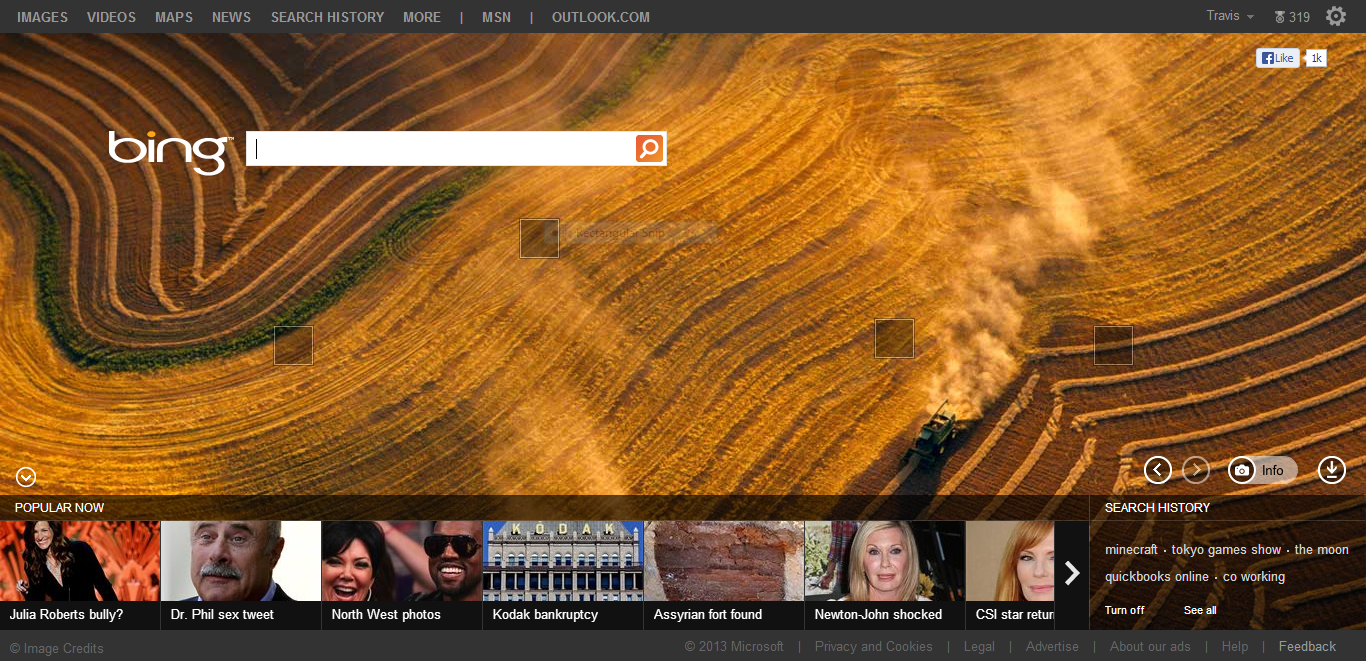
Task: Open the Travis account dropdown
Action: pos(1230,16)
